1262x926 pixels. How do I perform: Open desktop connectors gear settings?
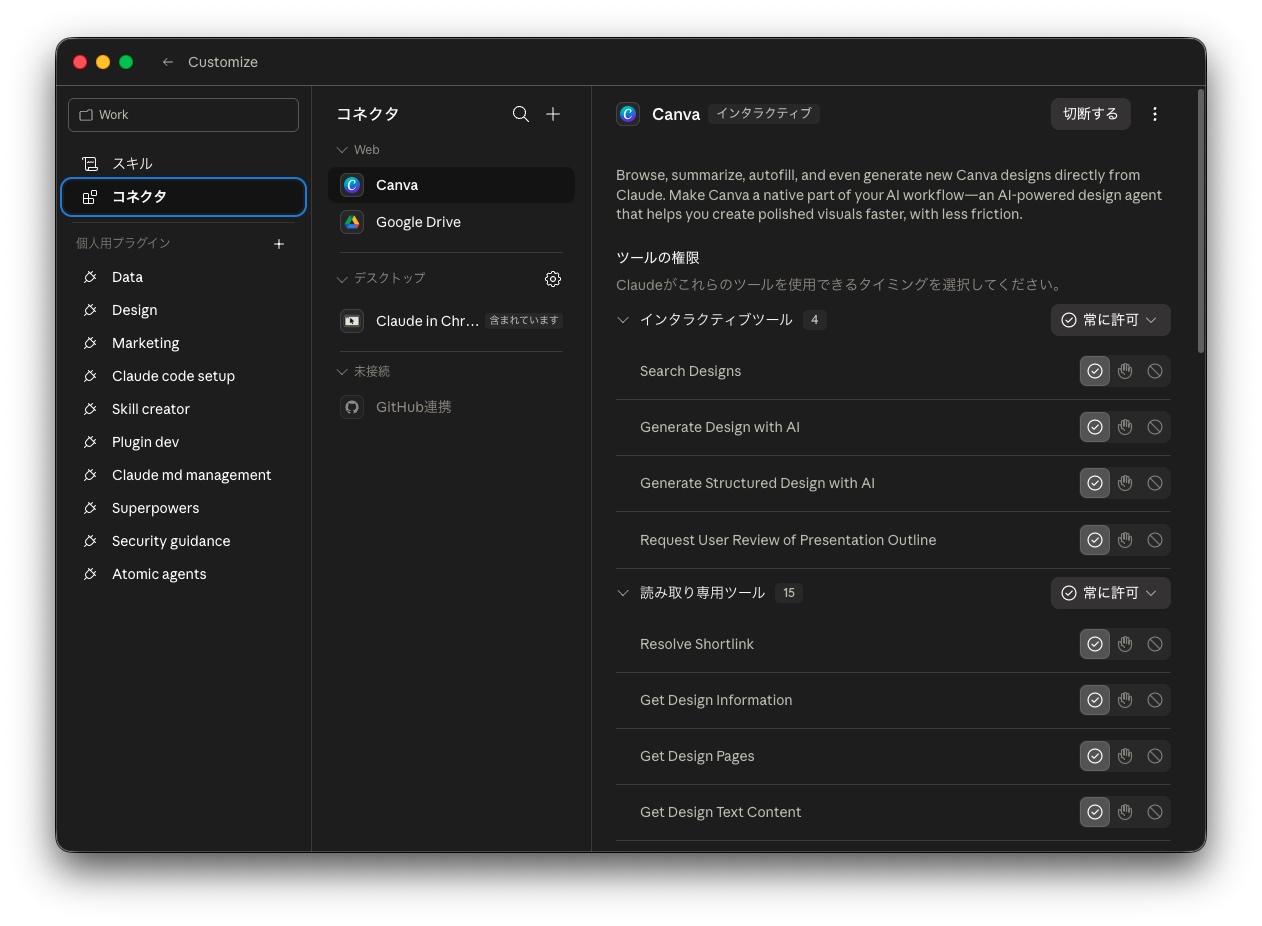point(553,279)
